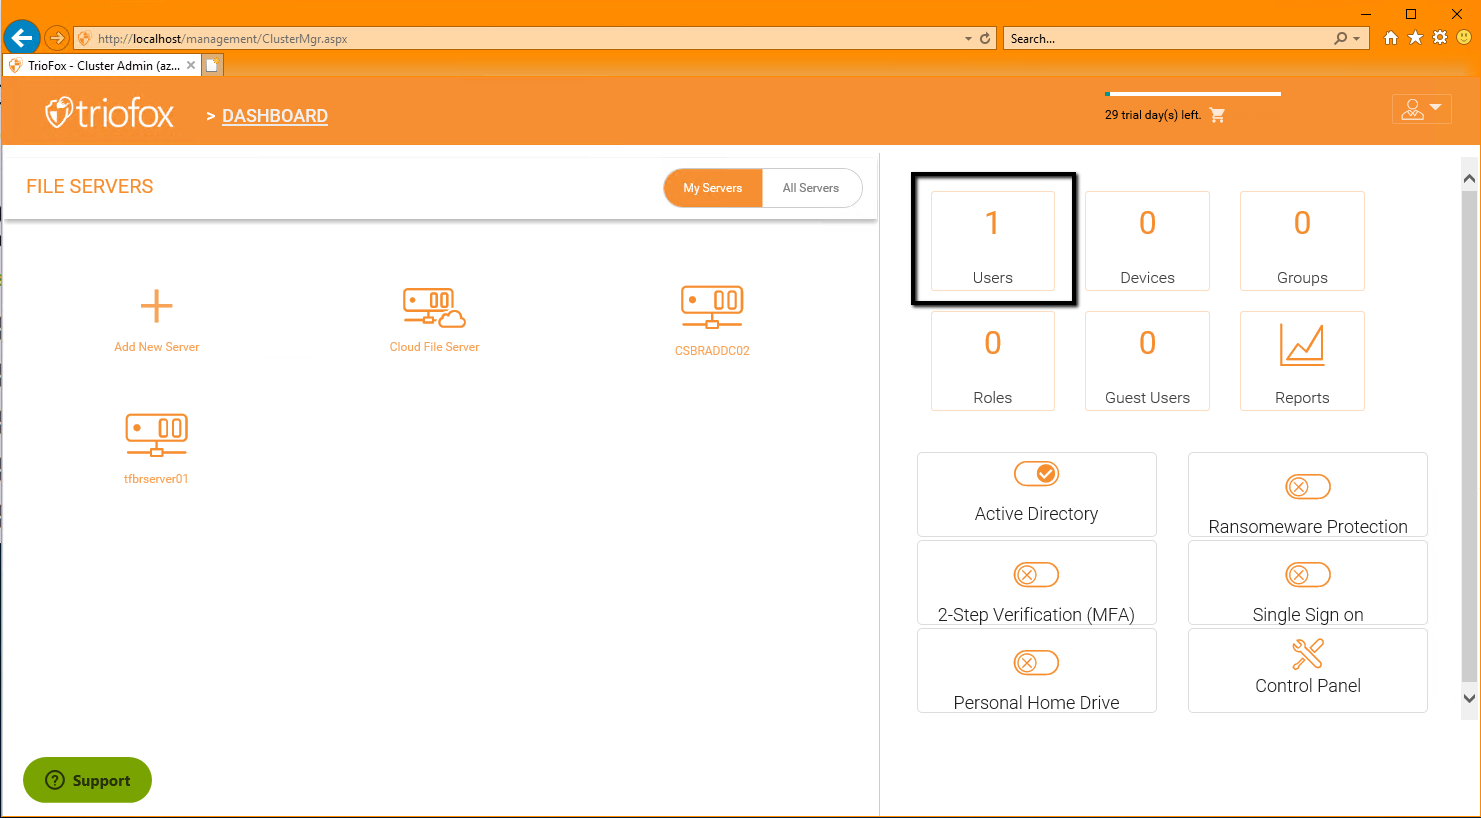Switch to the All Servers tab
The image size is (1481, 818).
pyautogui.click(x=811, y=188)
